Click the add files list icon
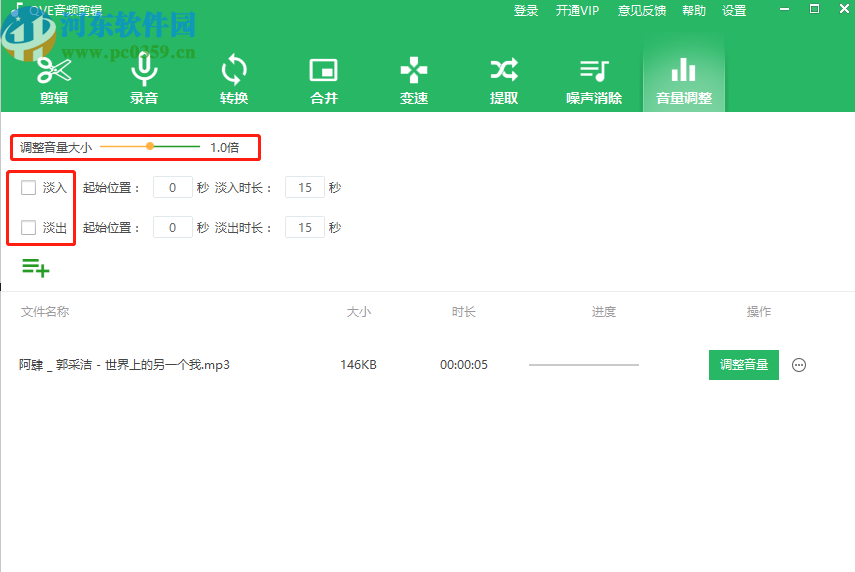The width and height of the screenshot is (855, 572). pyautogui.click(x=35, y=268)
